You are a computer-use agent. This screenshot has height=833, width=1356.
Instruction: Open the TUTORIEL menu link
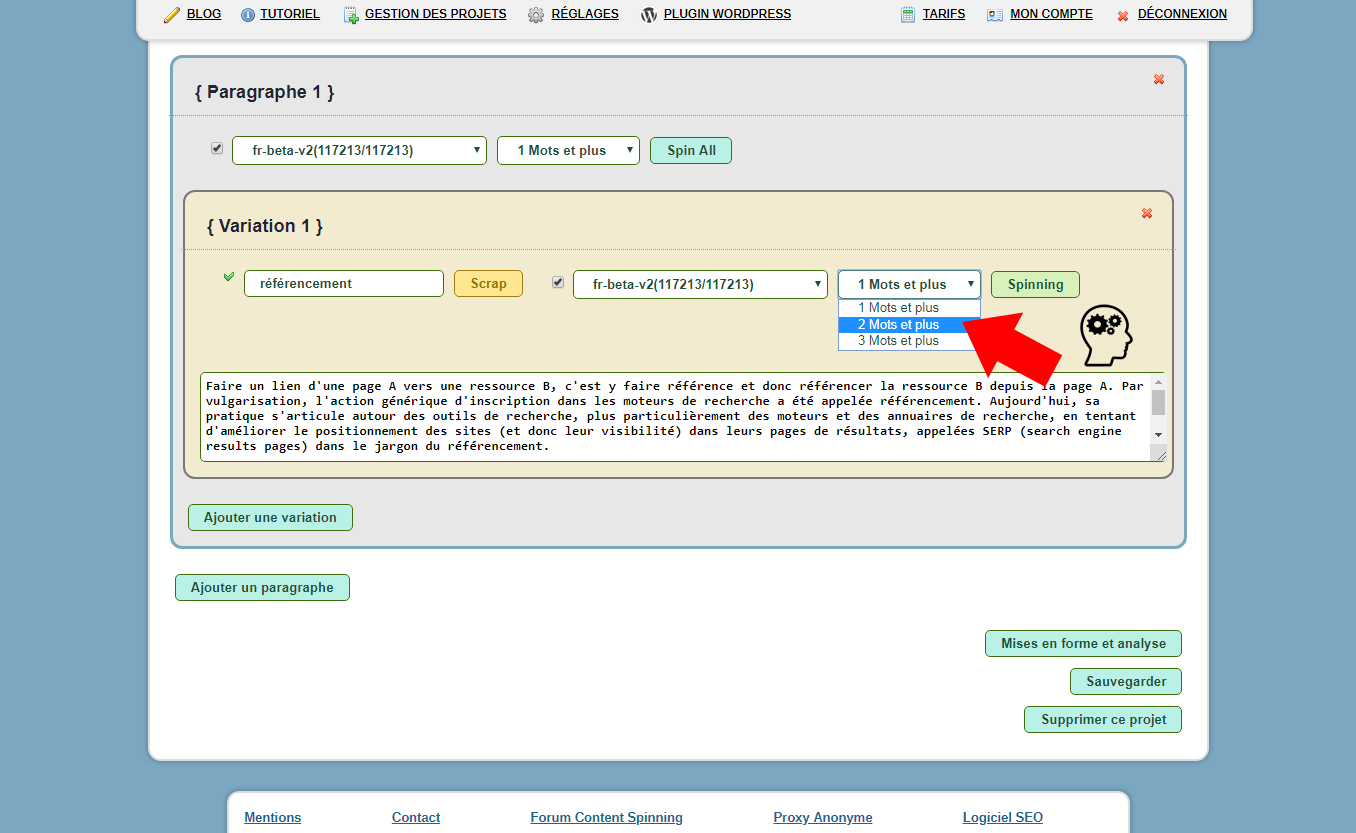click(x=290, y=14)
